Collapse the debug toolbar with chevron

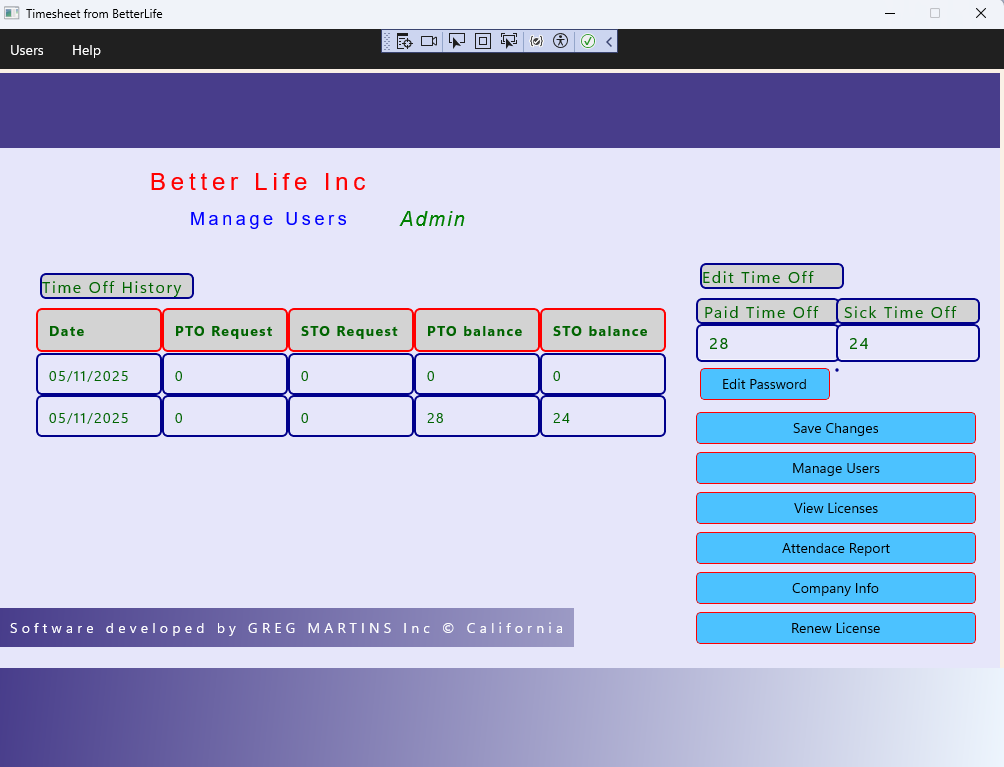[x=609, y=41]
